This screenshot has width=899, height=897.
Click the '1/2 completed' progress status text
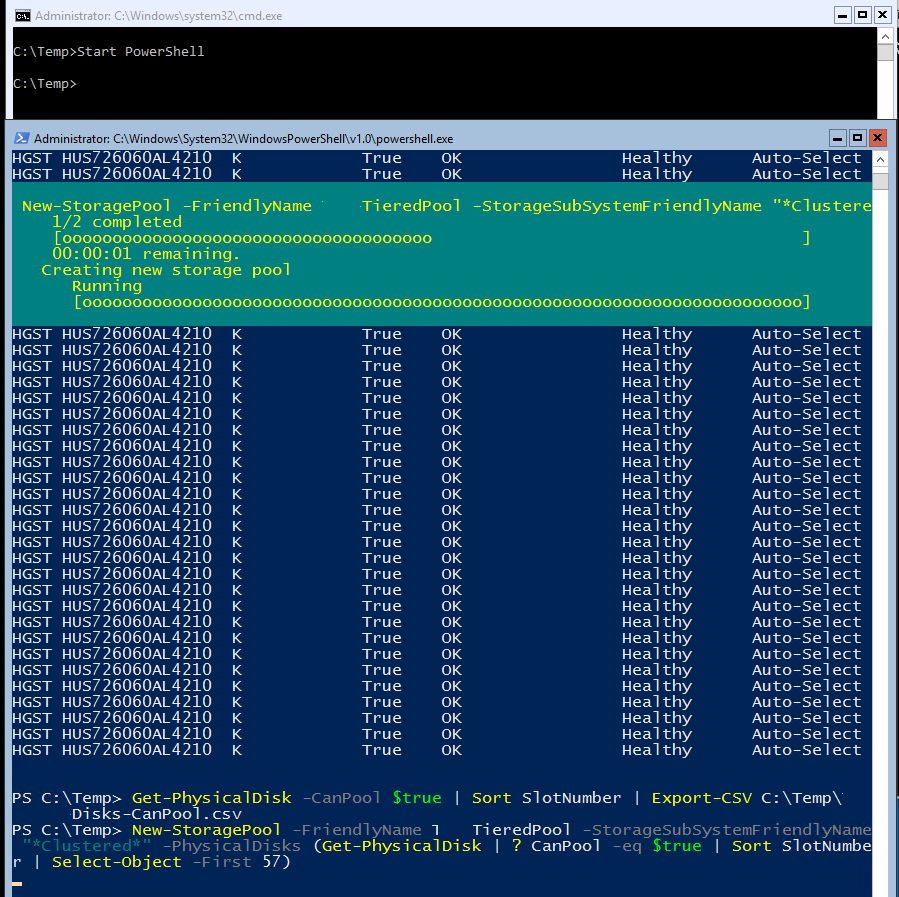pos(117,222)
